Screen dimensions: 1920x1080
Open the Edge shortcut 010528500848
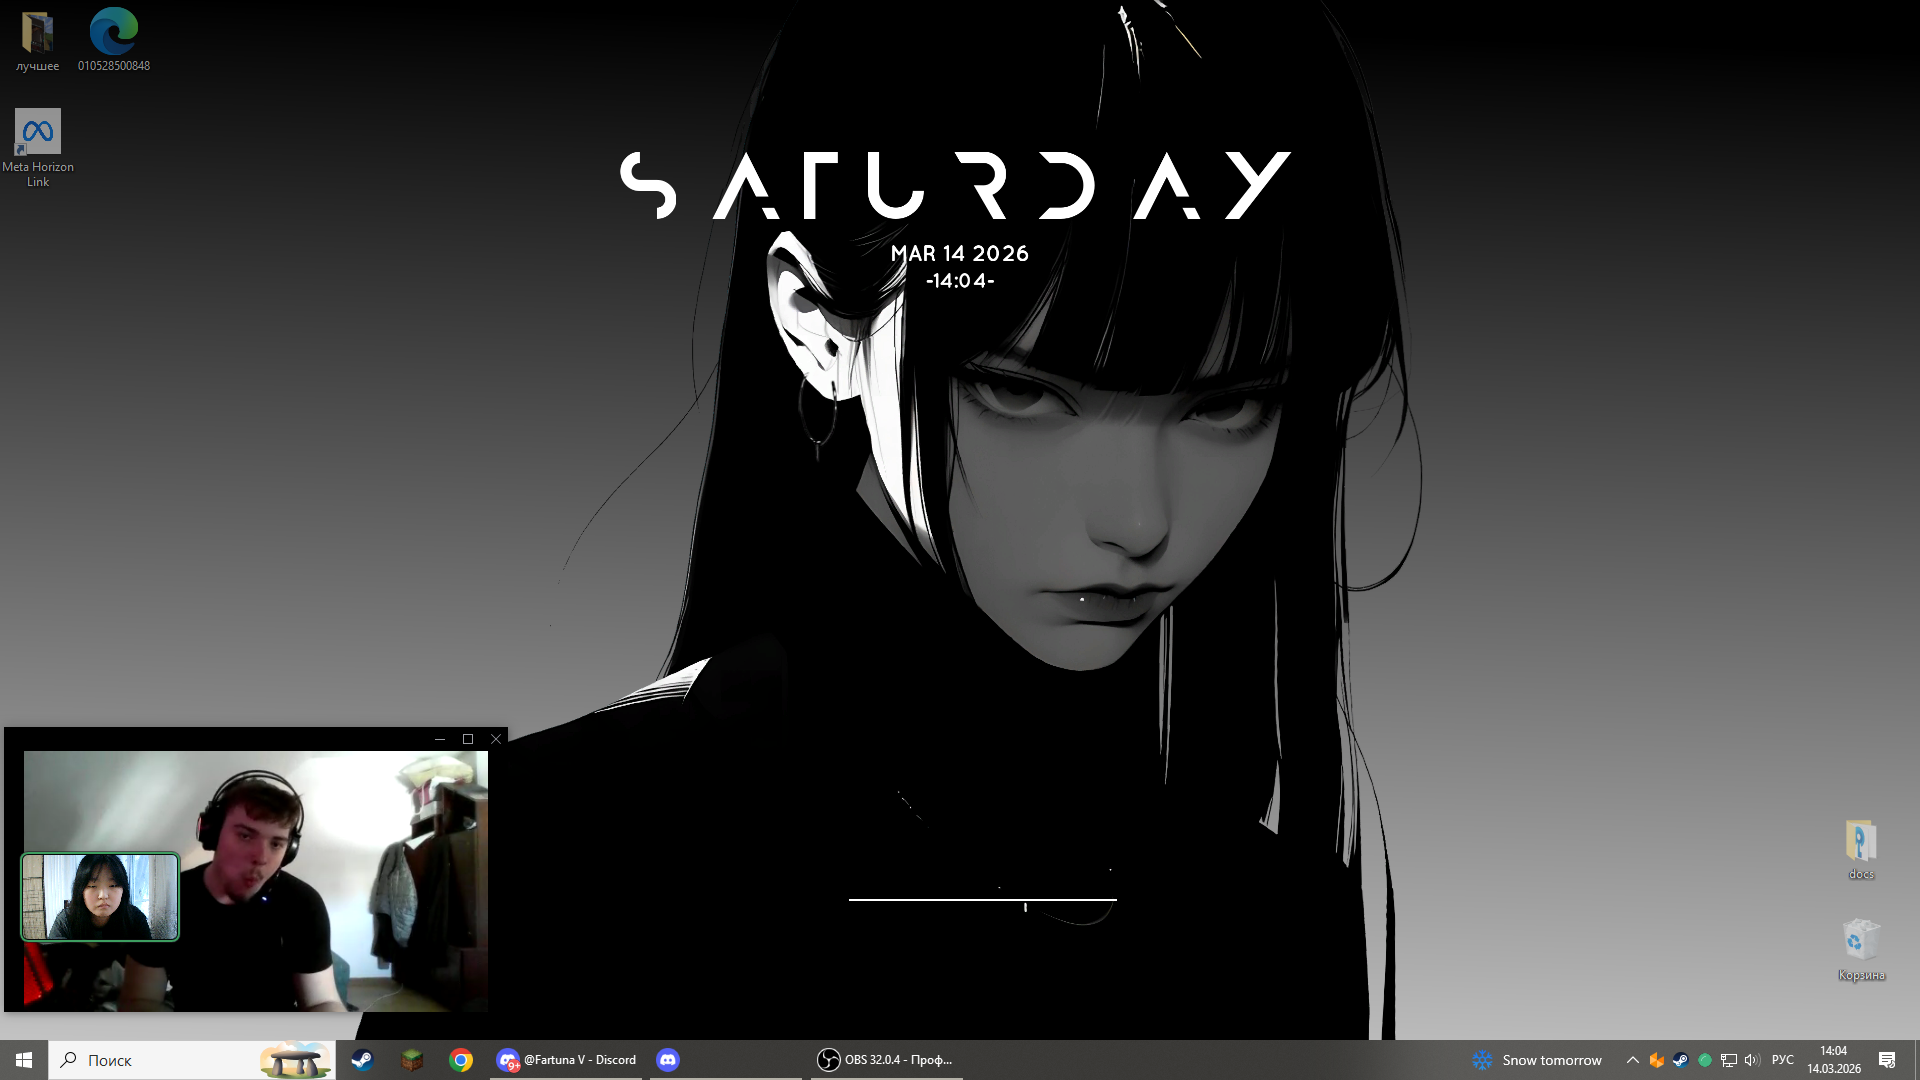click(114, 32)
